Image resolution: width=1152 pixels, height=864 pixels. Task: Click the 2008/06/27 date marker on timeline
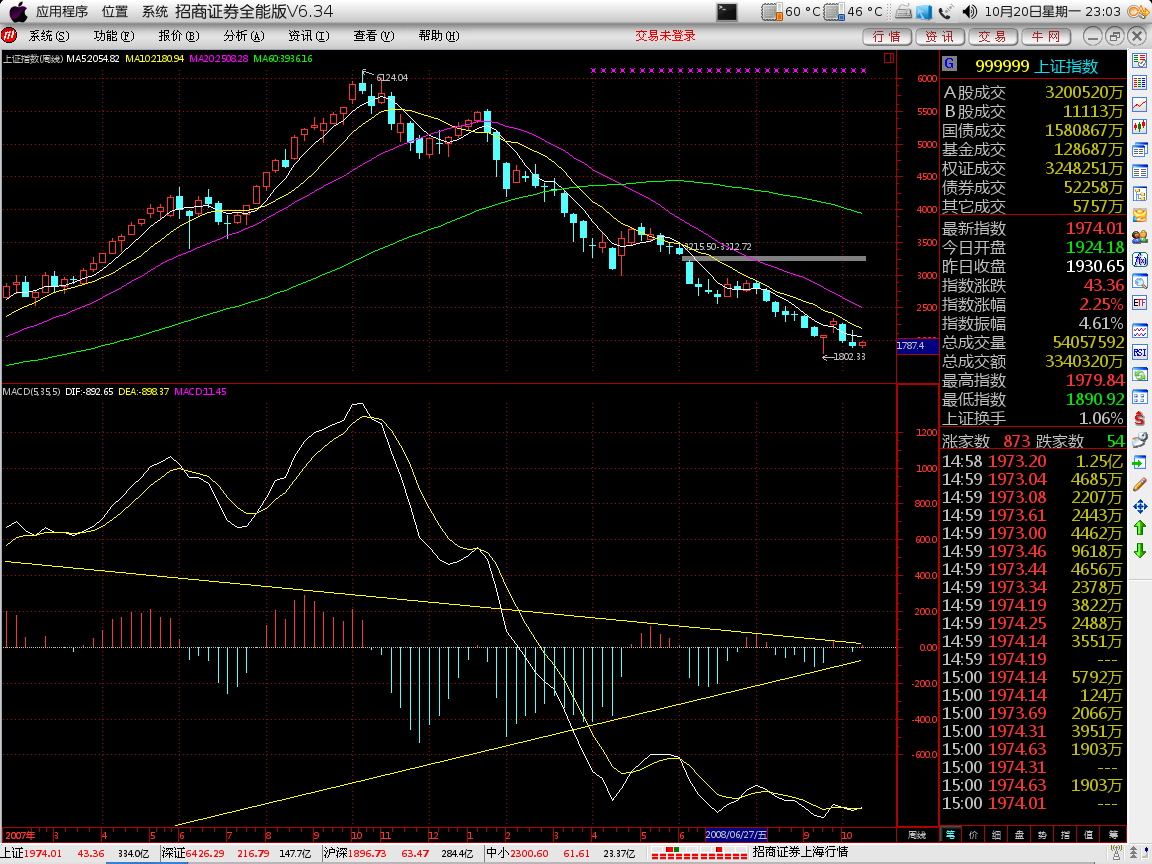click(x=736, y=835)
